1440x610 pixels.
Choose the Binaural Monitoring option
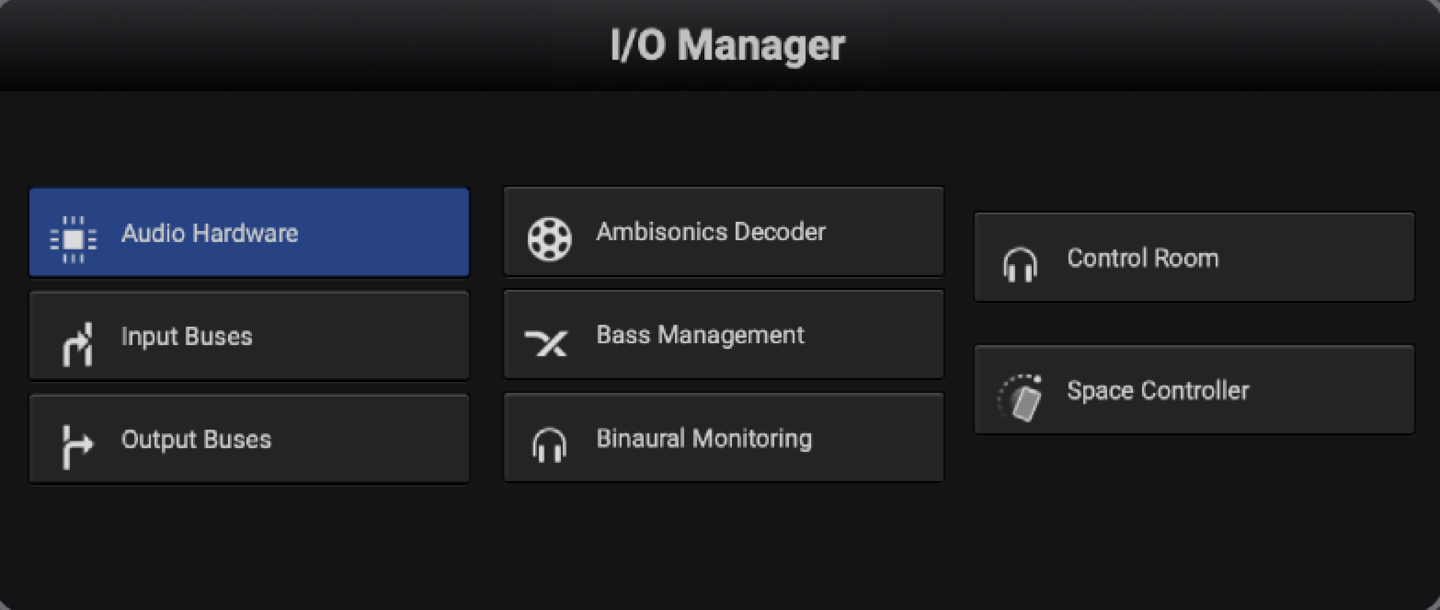point(704,438)
